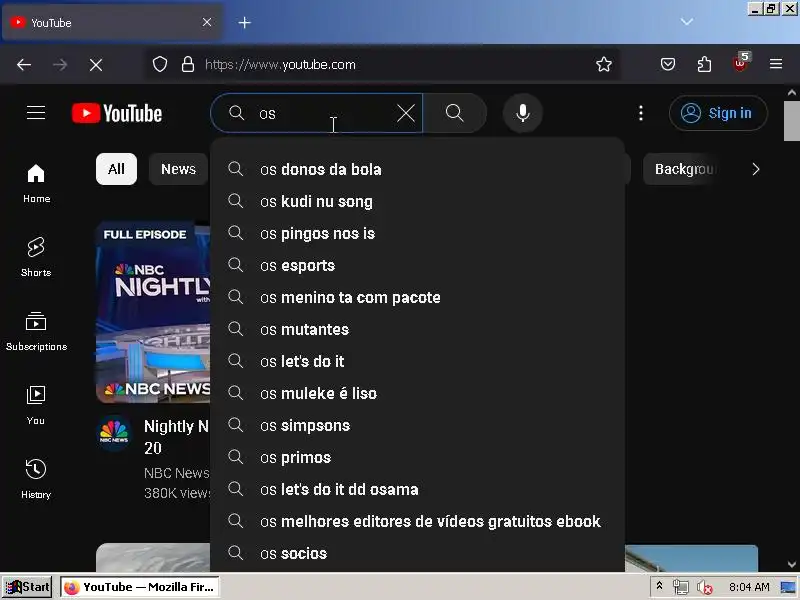The image size is (800, 600).
Task: Open NBC News channel name link
Action: (177, 473)
